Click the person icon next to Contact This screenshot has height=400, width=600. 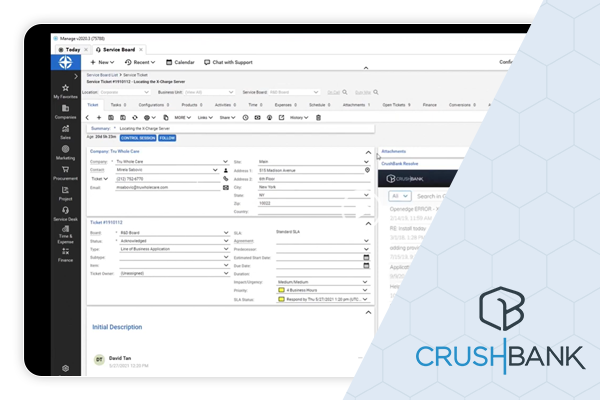(226, 170)
